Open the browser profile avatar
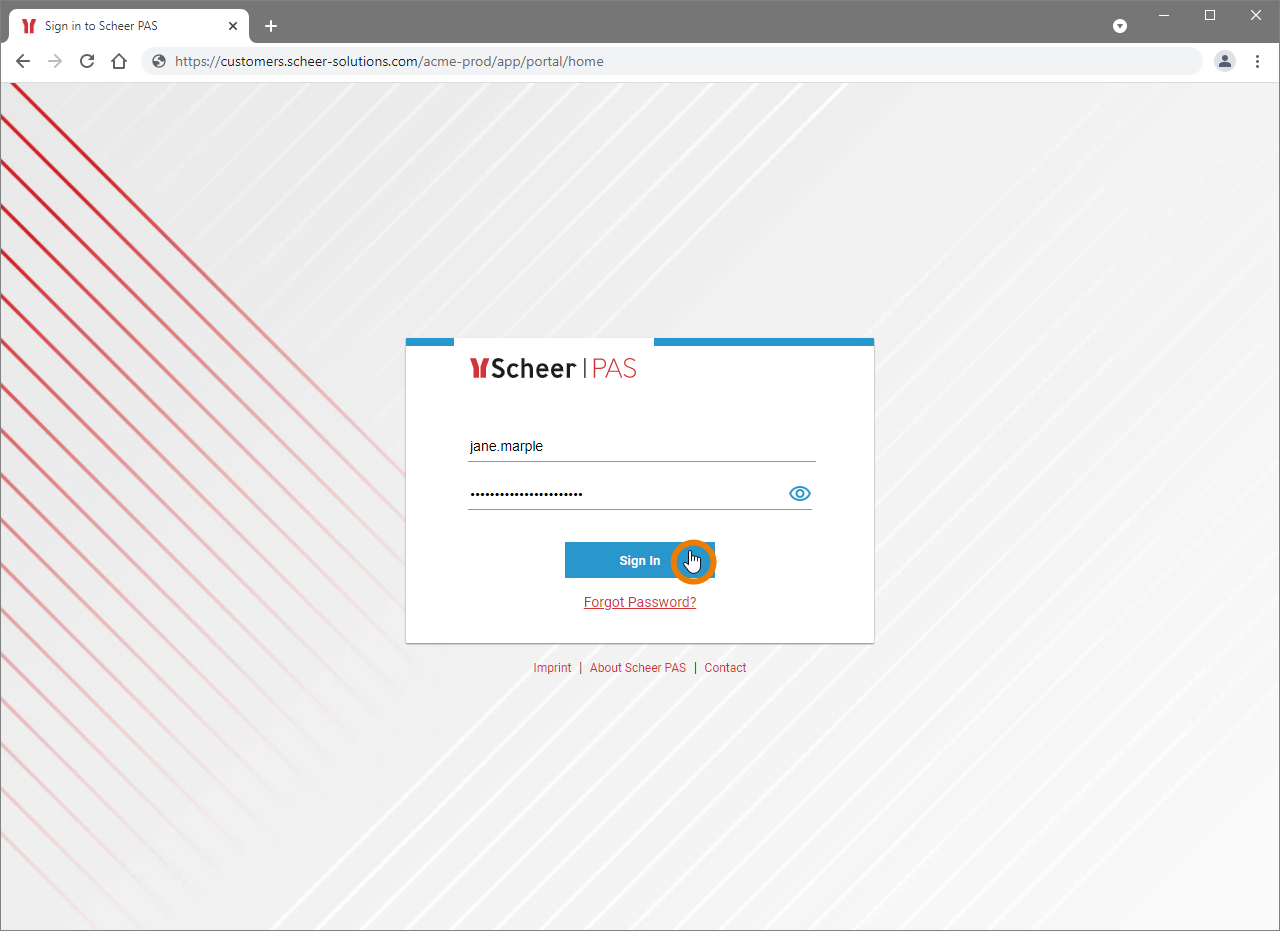Viewport: 1280px width, 931px height. click(1225, 61)
